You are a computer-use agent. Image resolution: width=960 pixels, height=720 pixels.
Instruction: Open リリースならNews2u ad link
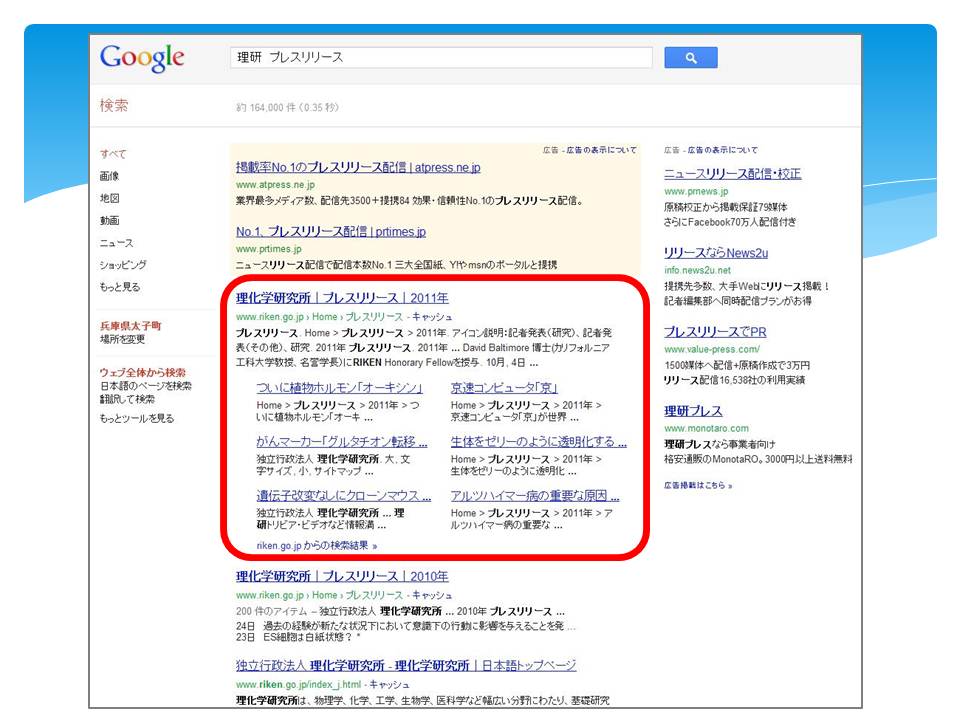(x=716, y=253)
